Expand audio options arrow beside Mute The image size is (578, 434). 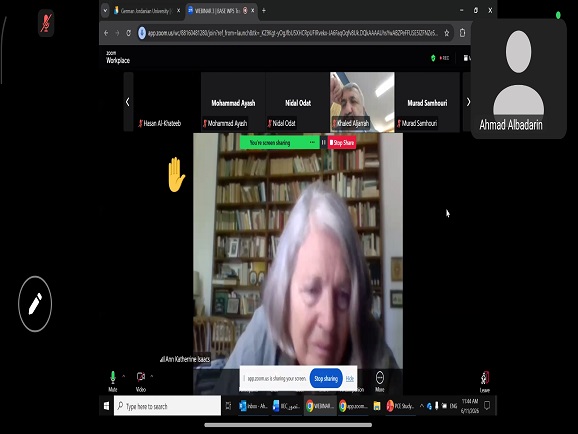[x=124, y=376]
